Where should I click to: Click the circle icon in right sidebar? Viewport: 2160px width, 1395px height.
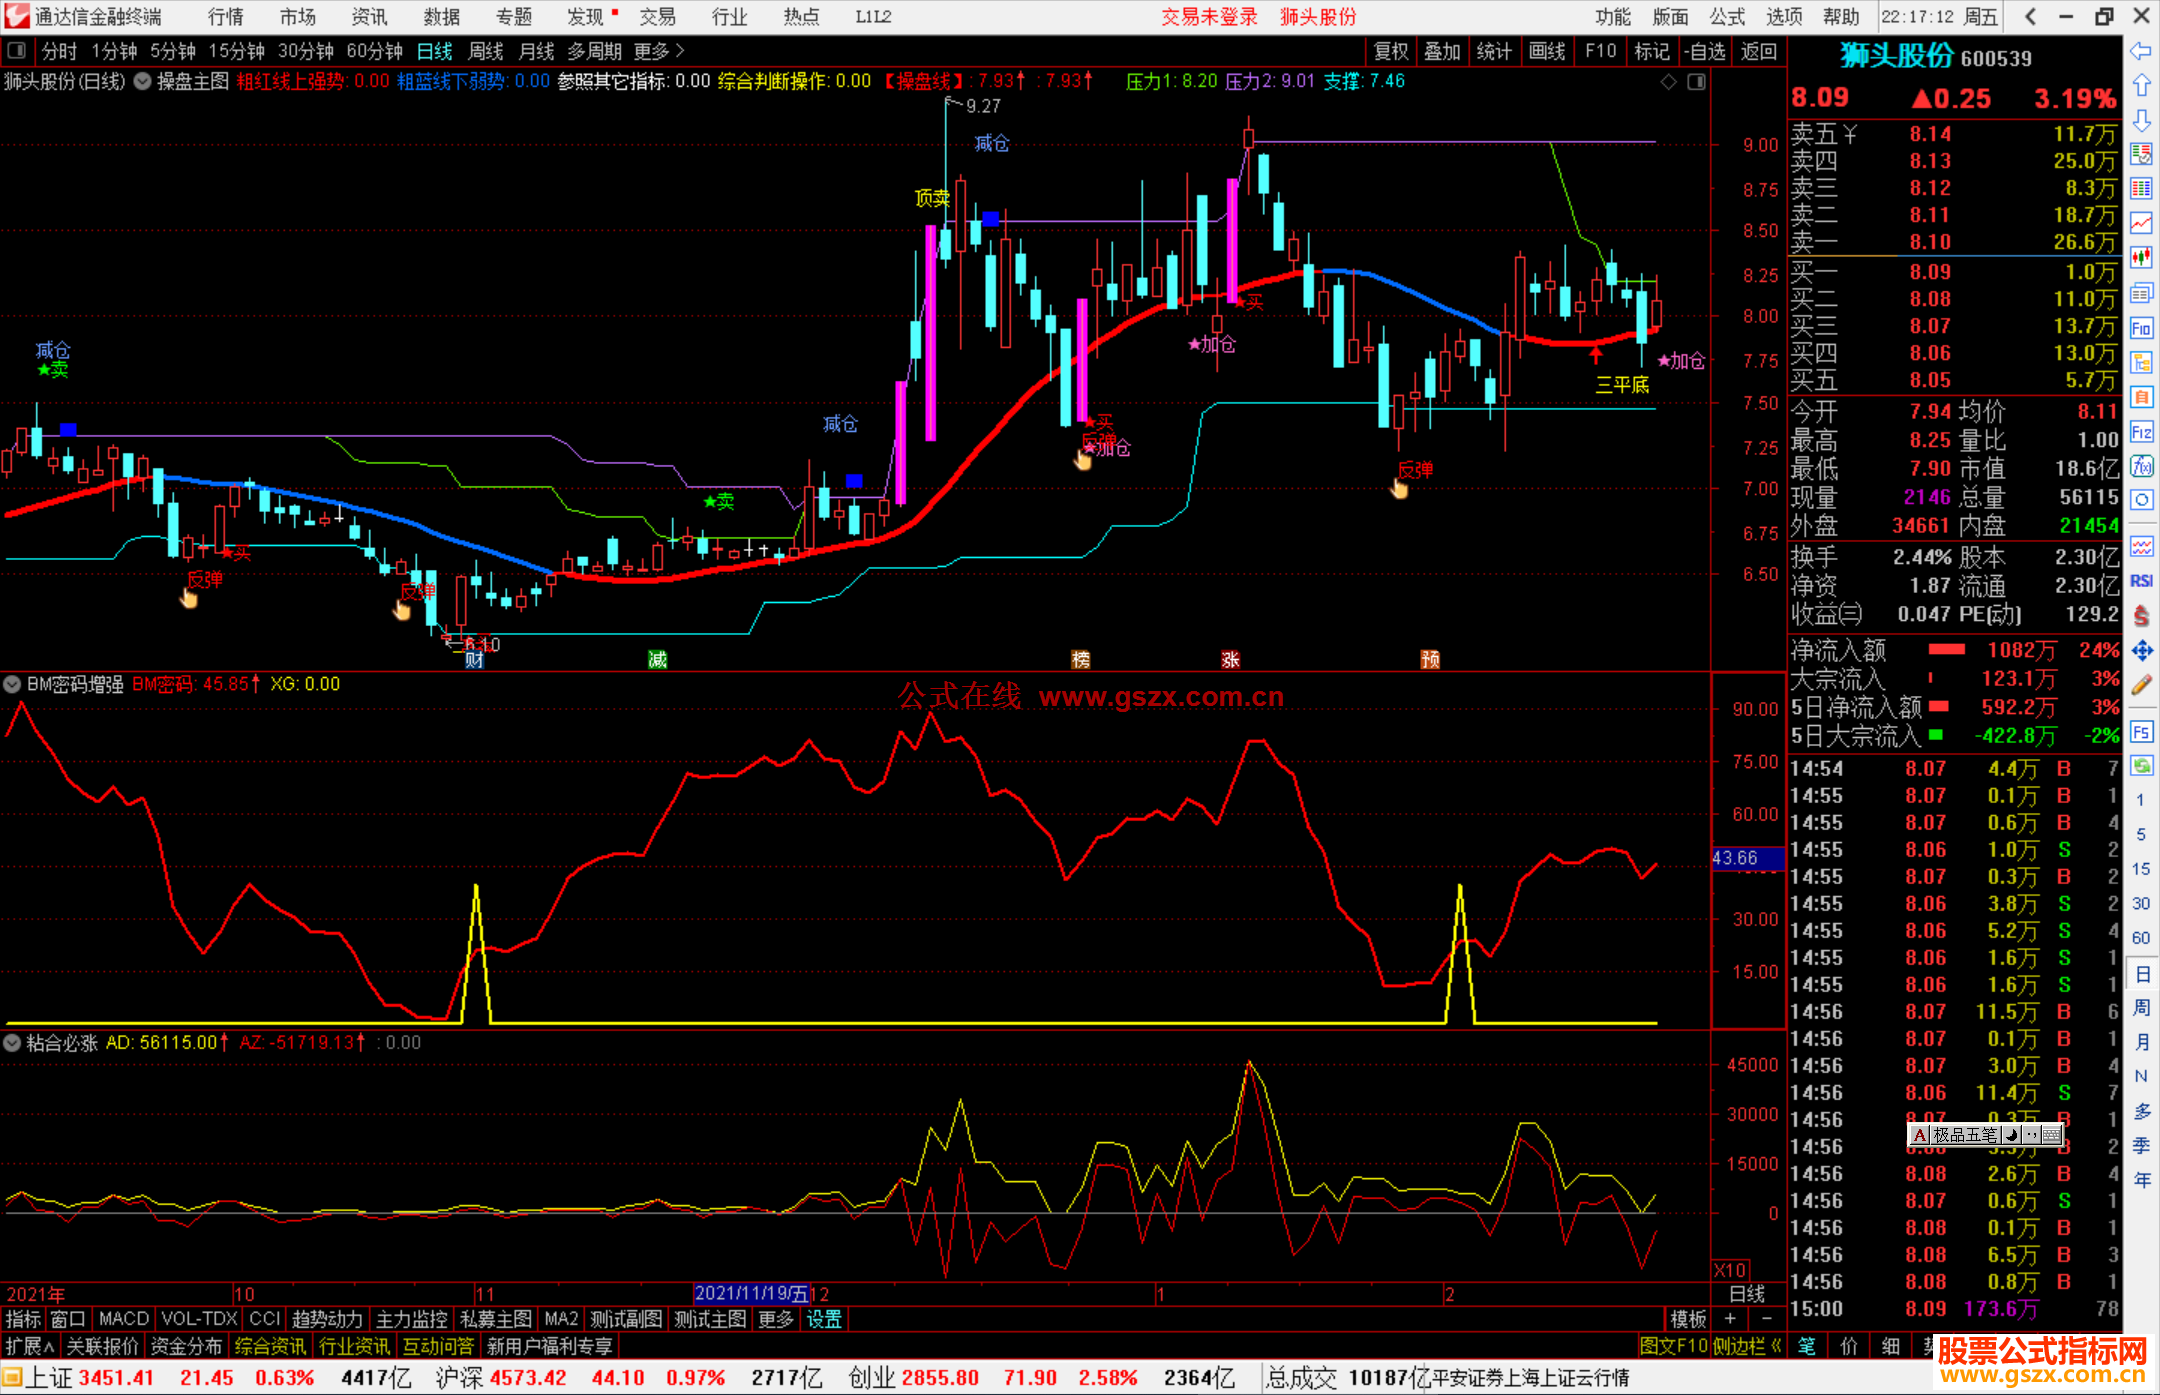coord(2141,500)
